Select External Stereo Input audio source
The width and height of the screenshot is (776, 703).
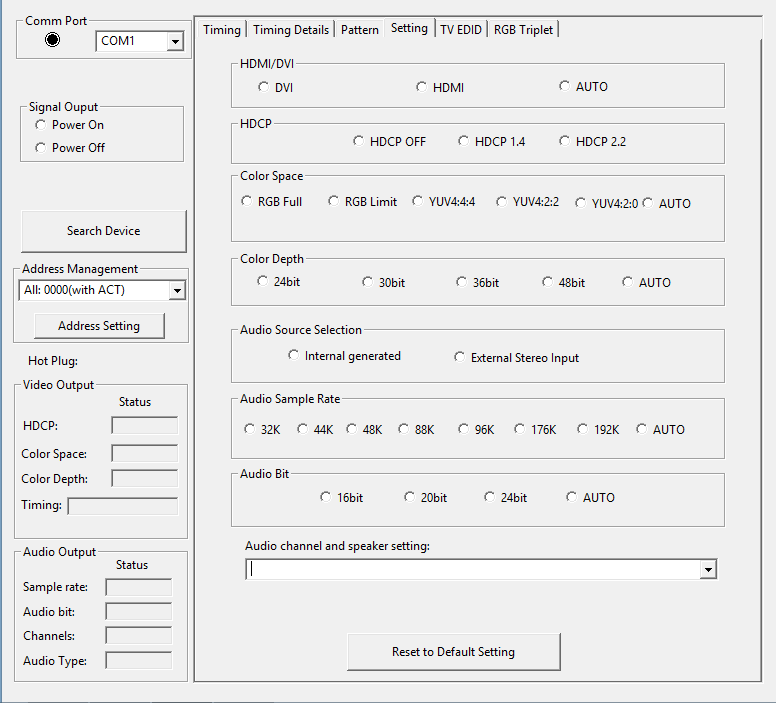coord(460,357)
